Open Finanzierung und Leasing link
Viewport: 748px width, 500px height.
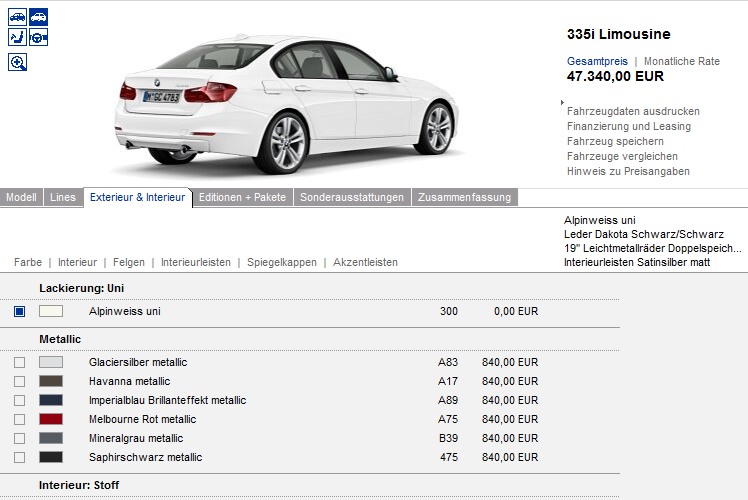(x=628, y=126)
